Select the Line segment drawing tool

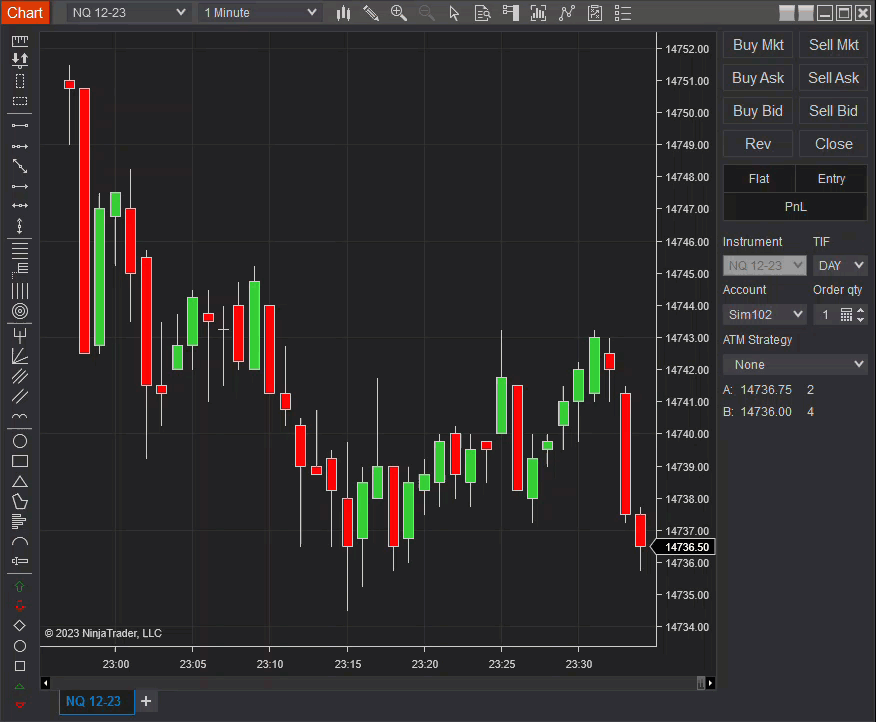(x=20, y=126)
